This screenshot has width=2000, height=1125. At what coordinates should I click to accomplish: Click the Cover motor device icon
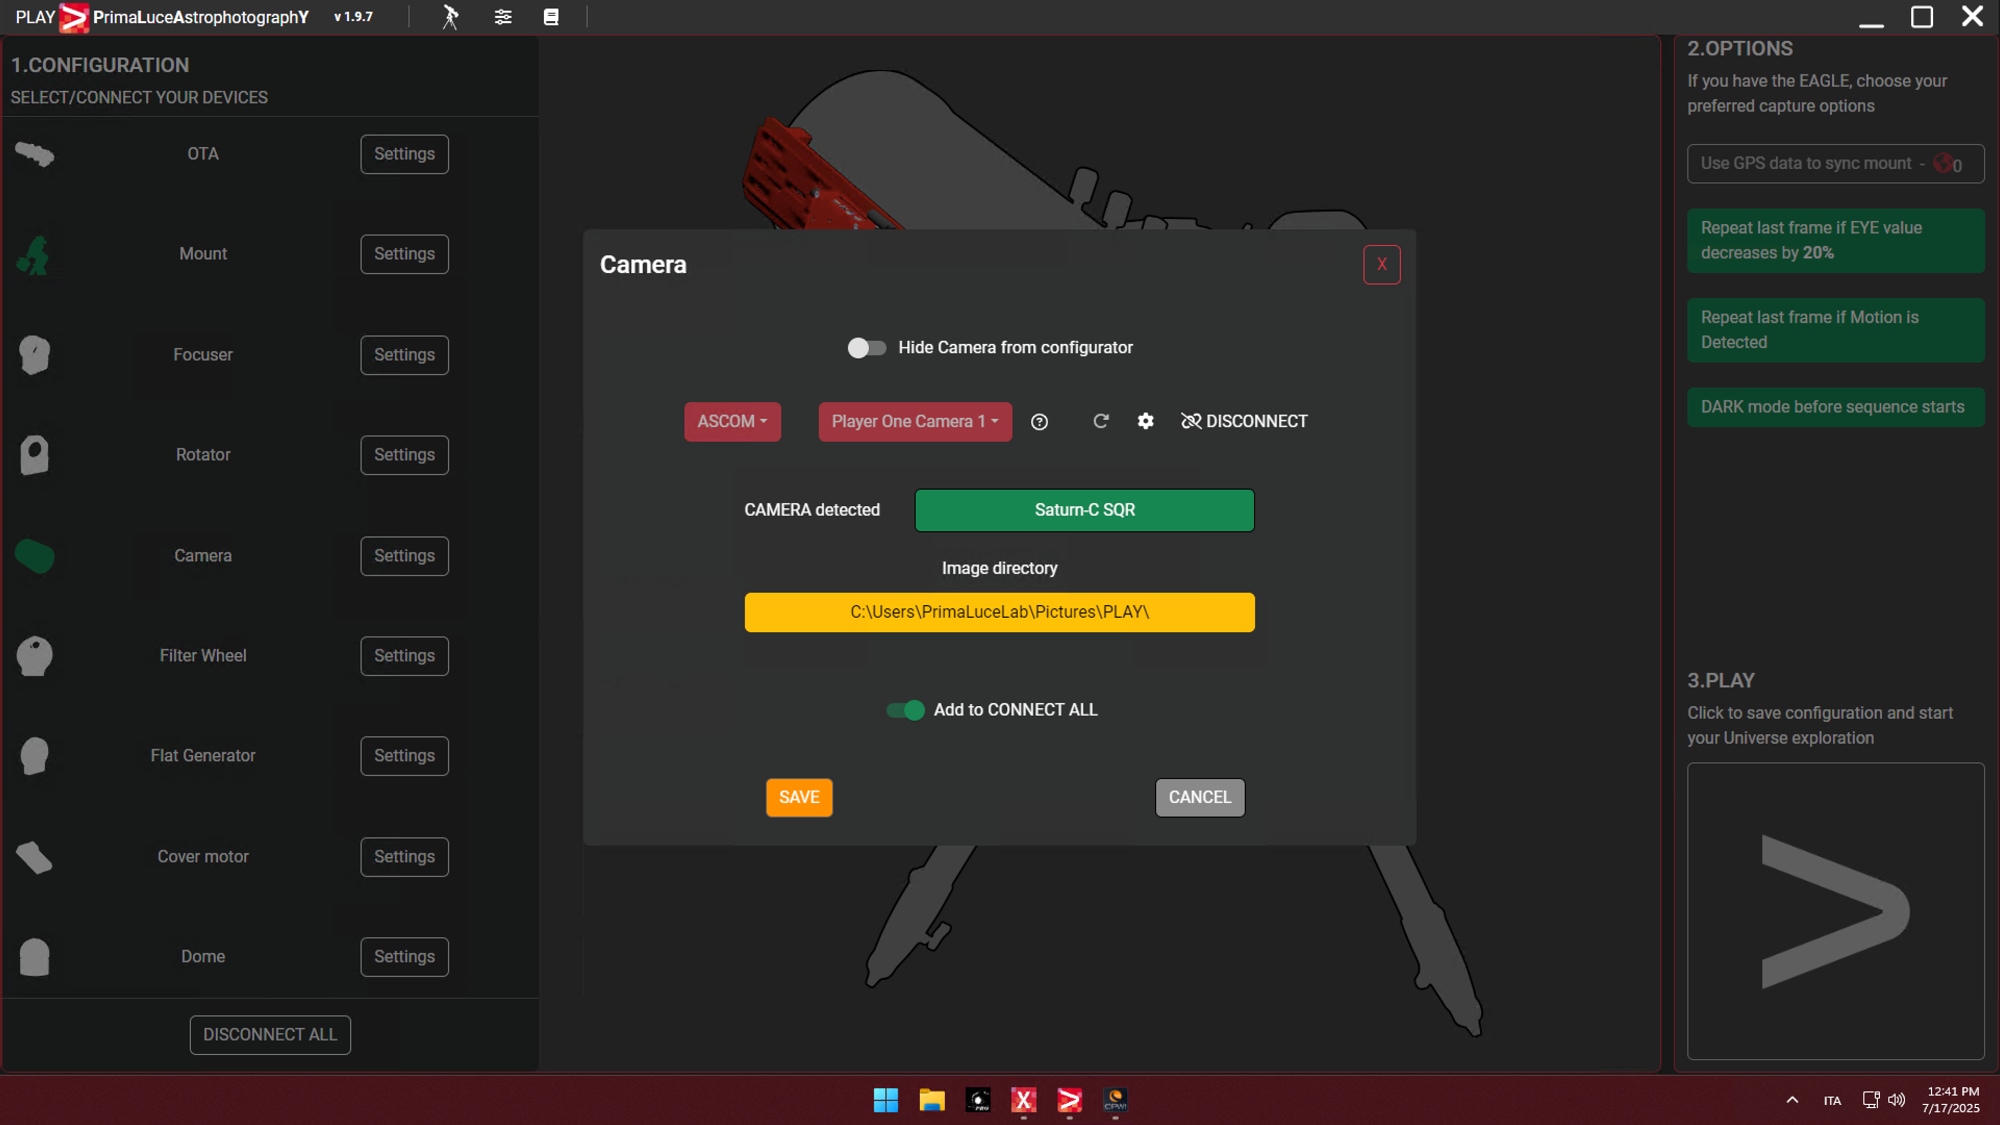click(x=34, y=857)
